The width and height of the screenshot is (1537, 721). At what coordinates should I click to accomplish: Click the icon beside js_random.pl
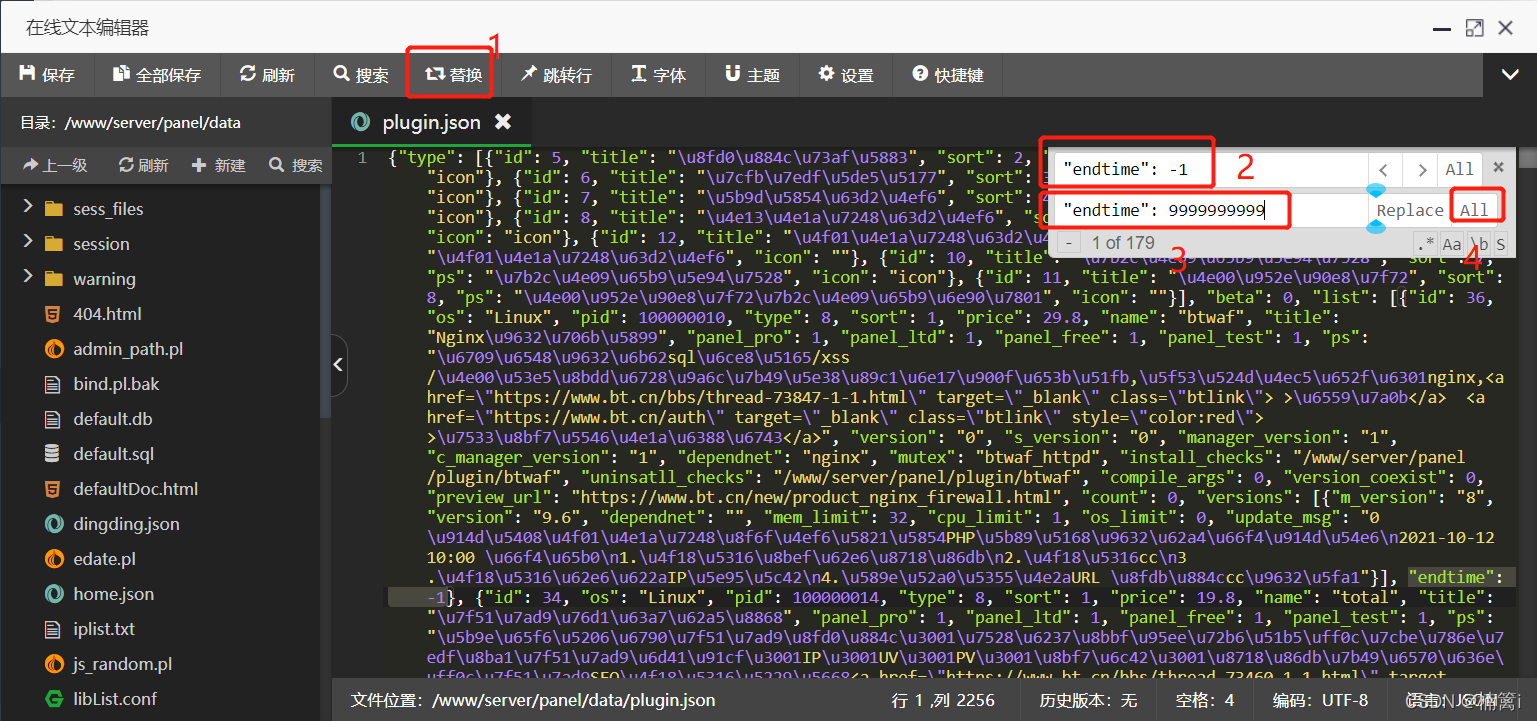[54, 664]
